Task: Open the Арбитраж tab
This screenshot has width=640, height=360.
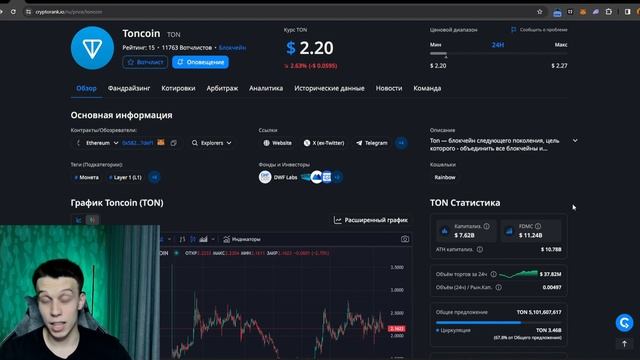Action: 222,88
